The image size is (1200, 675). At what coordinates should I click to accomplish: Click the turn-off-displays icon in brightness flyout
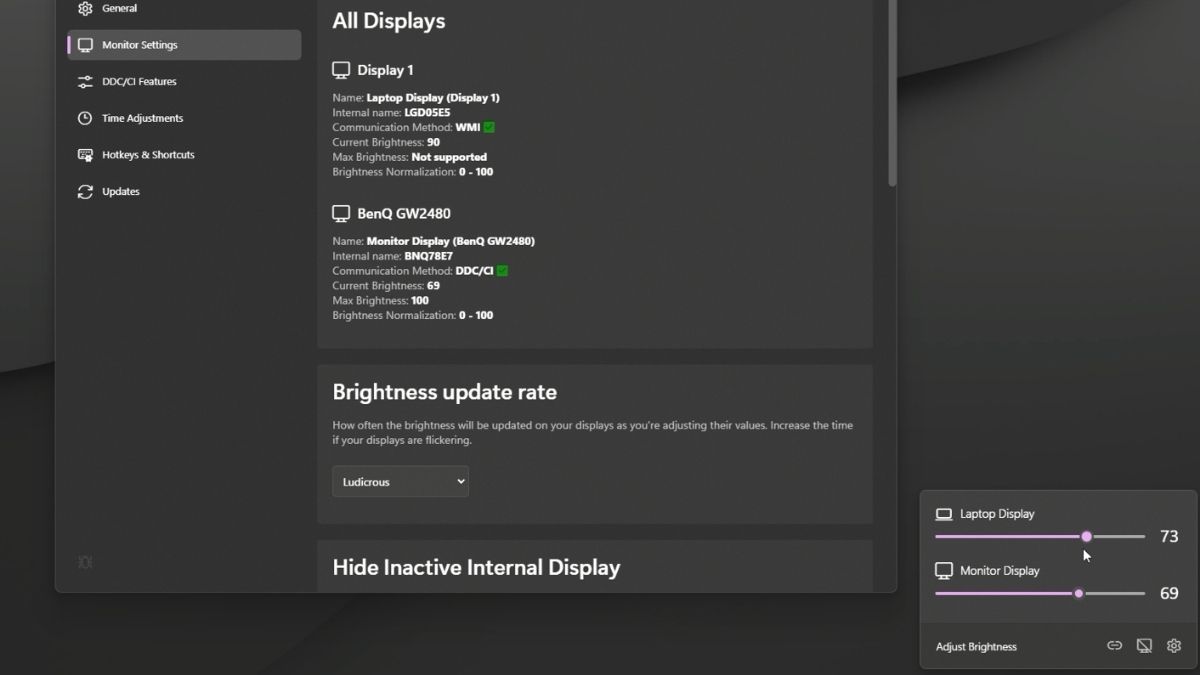tap(1144, 645)
